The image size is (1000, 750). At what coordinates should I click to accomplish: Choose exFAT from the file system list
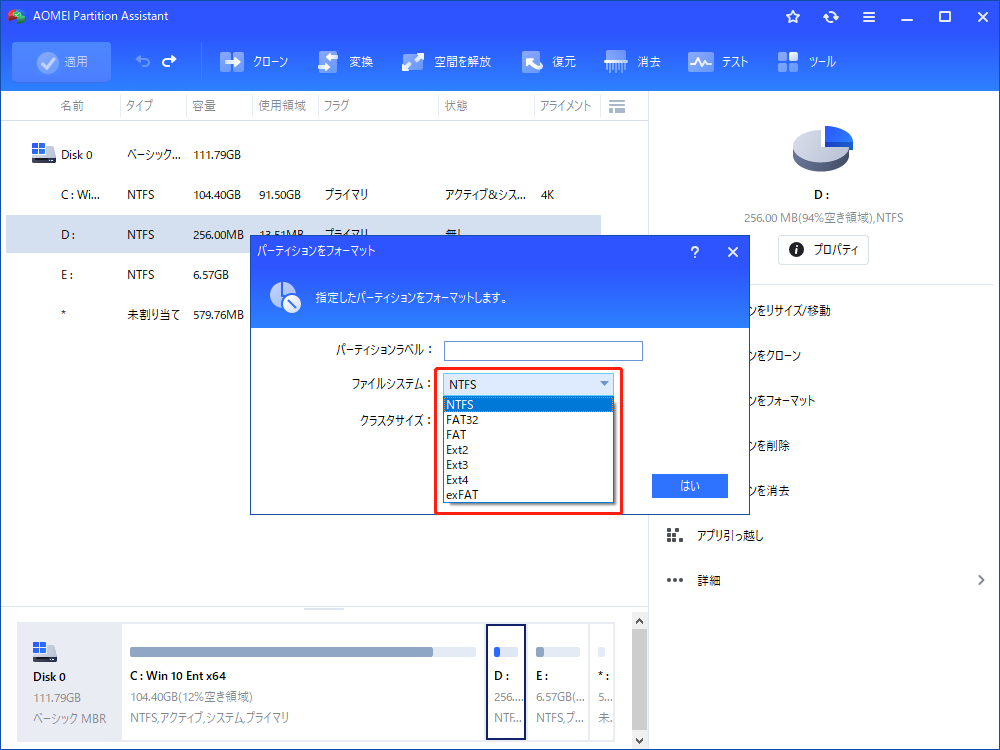(528, 495)
